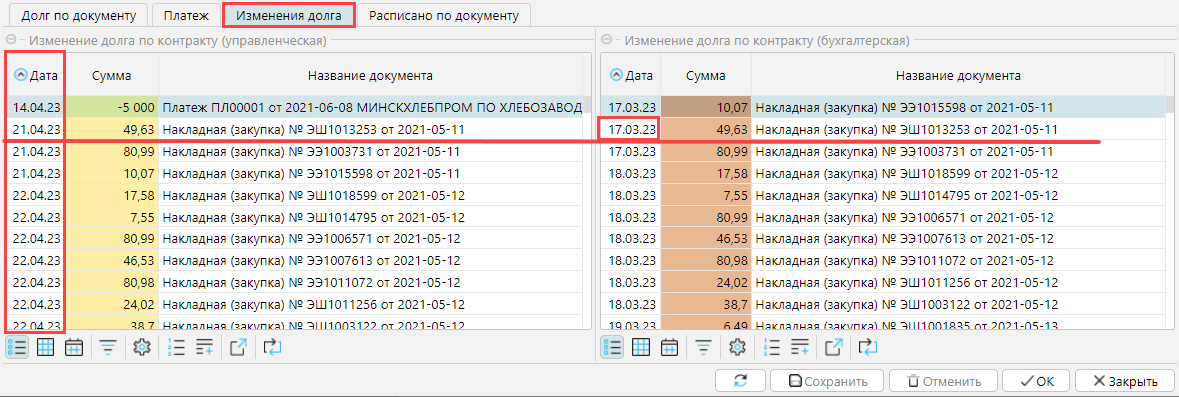This screenshot has height=397, width=1179.
Task: Collapse управленческая debt change section
Action: [x=11, y=40]
